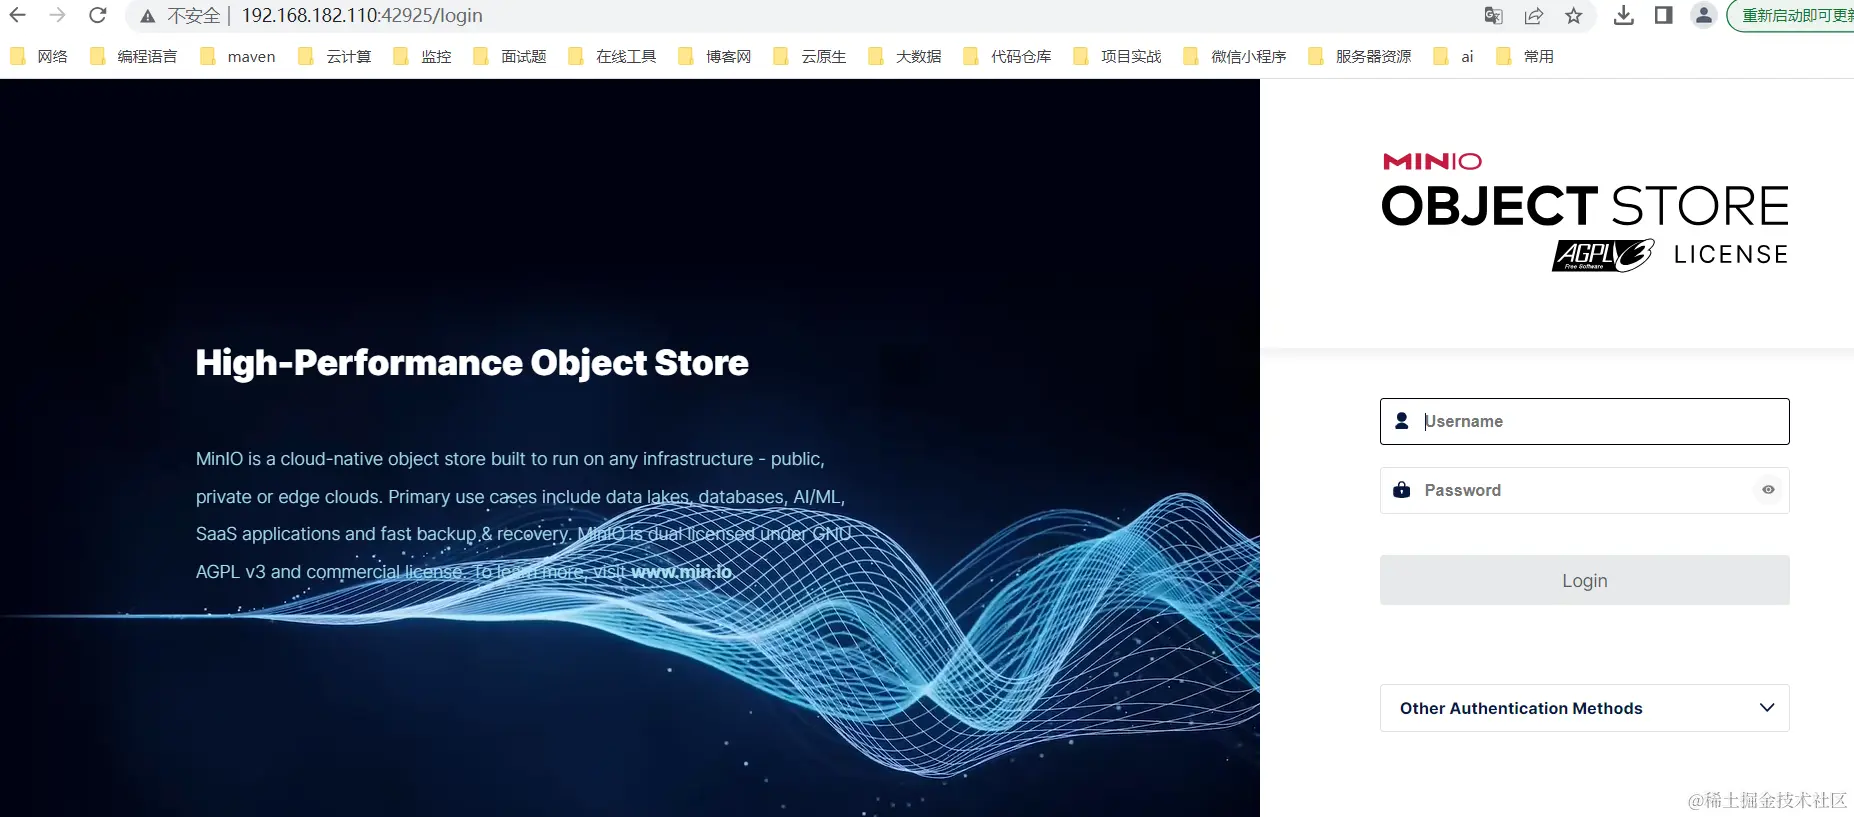Image resolution: width=1854 pixels, height=817 pixels.
Task: Click the user icon in Username field
Action: [1402, 421]
